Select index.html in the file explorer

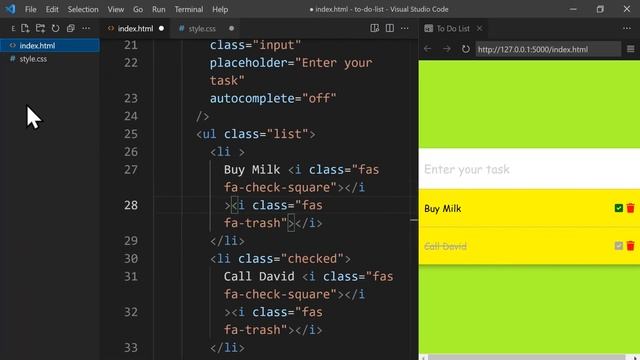pyautogui.click(x=50, y=45)
